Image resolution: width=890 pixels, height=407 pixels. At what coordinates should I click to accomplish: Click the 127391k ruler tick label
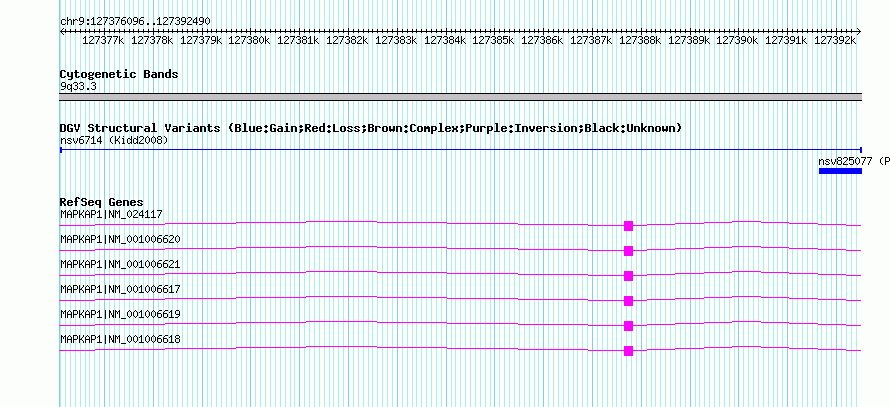786,40
